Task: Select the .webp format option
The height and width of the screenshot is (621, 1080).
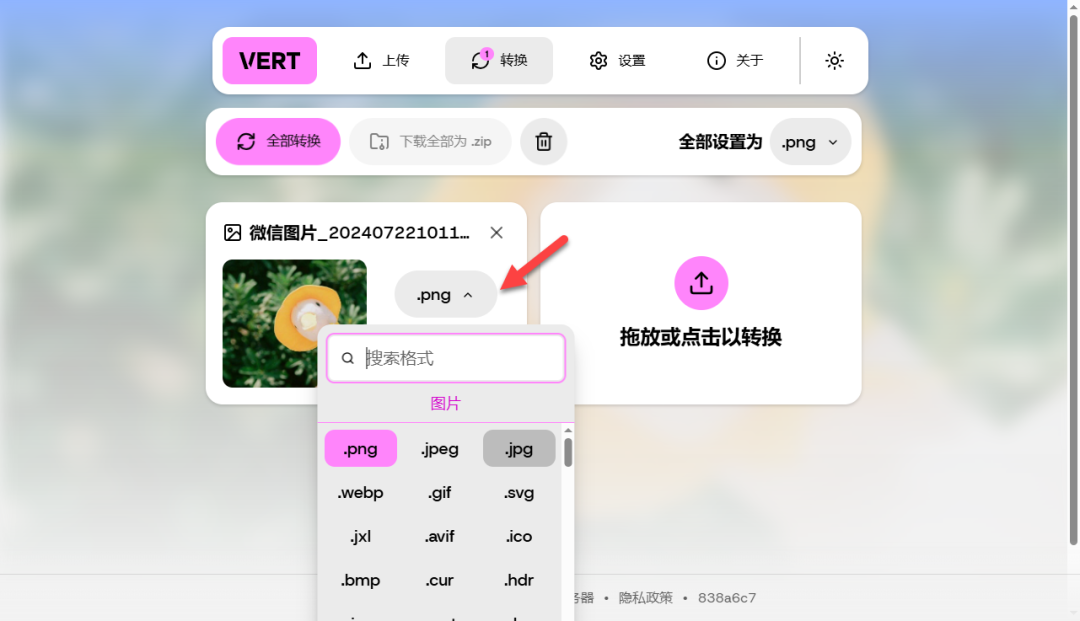Action: (x=360, y=492)
